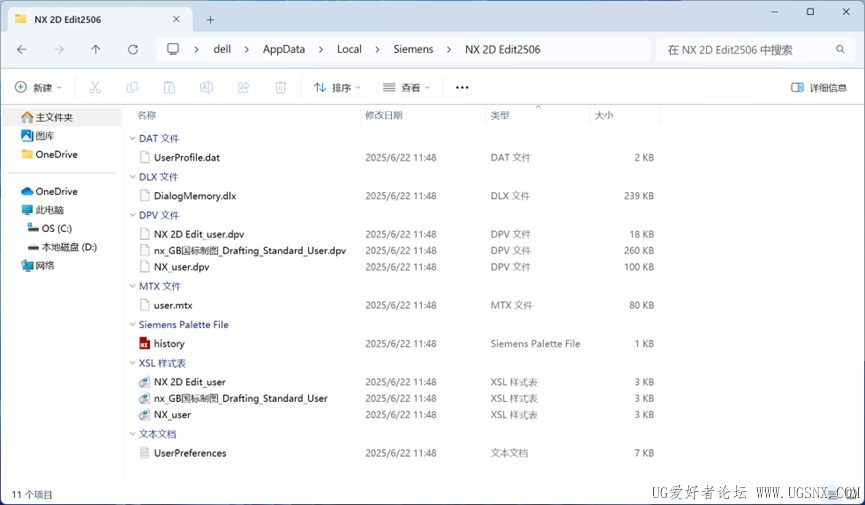Click the 239 KB size cell
This screenshot has width=865, height=505.
(x=639, y=196)
